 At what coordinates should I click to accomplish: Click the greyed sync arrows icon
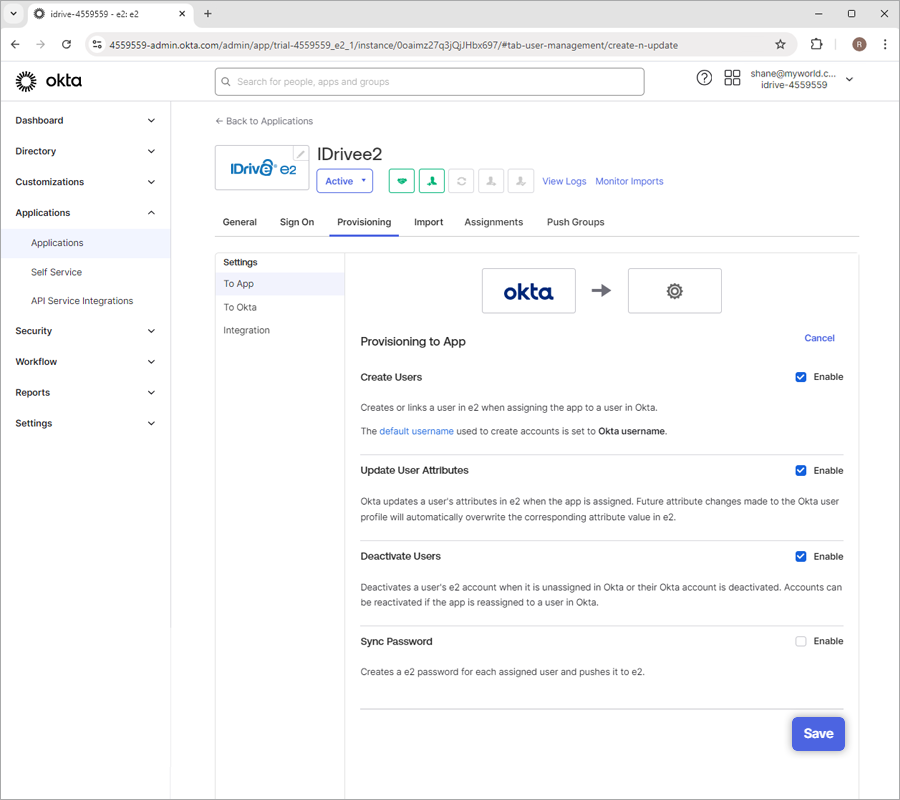(x=461, y=181)
